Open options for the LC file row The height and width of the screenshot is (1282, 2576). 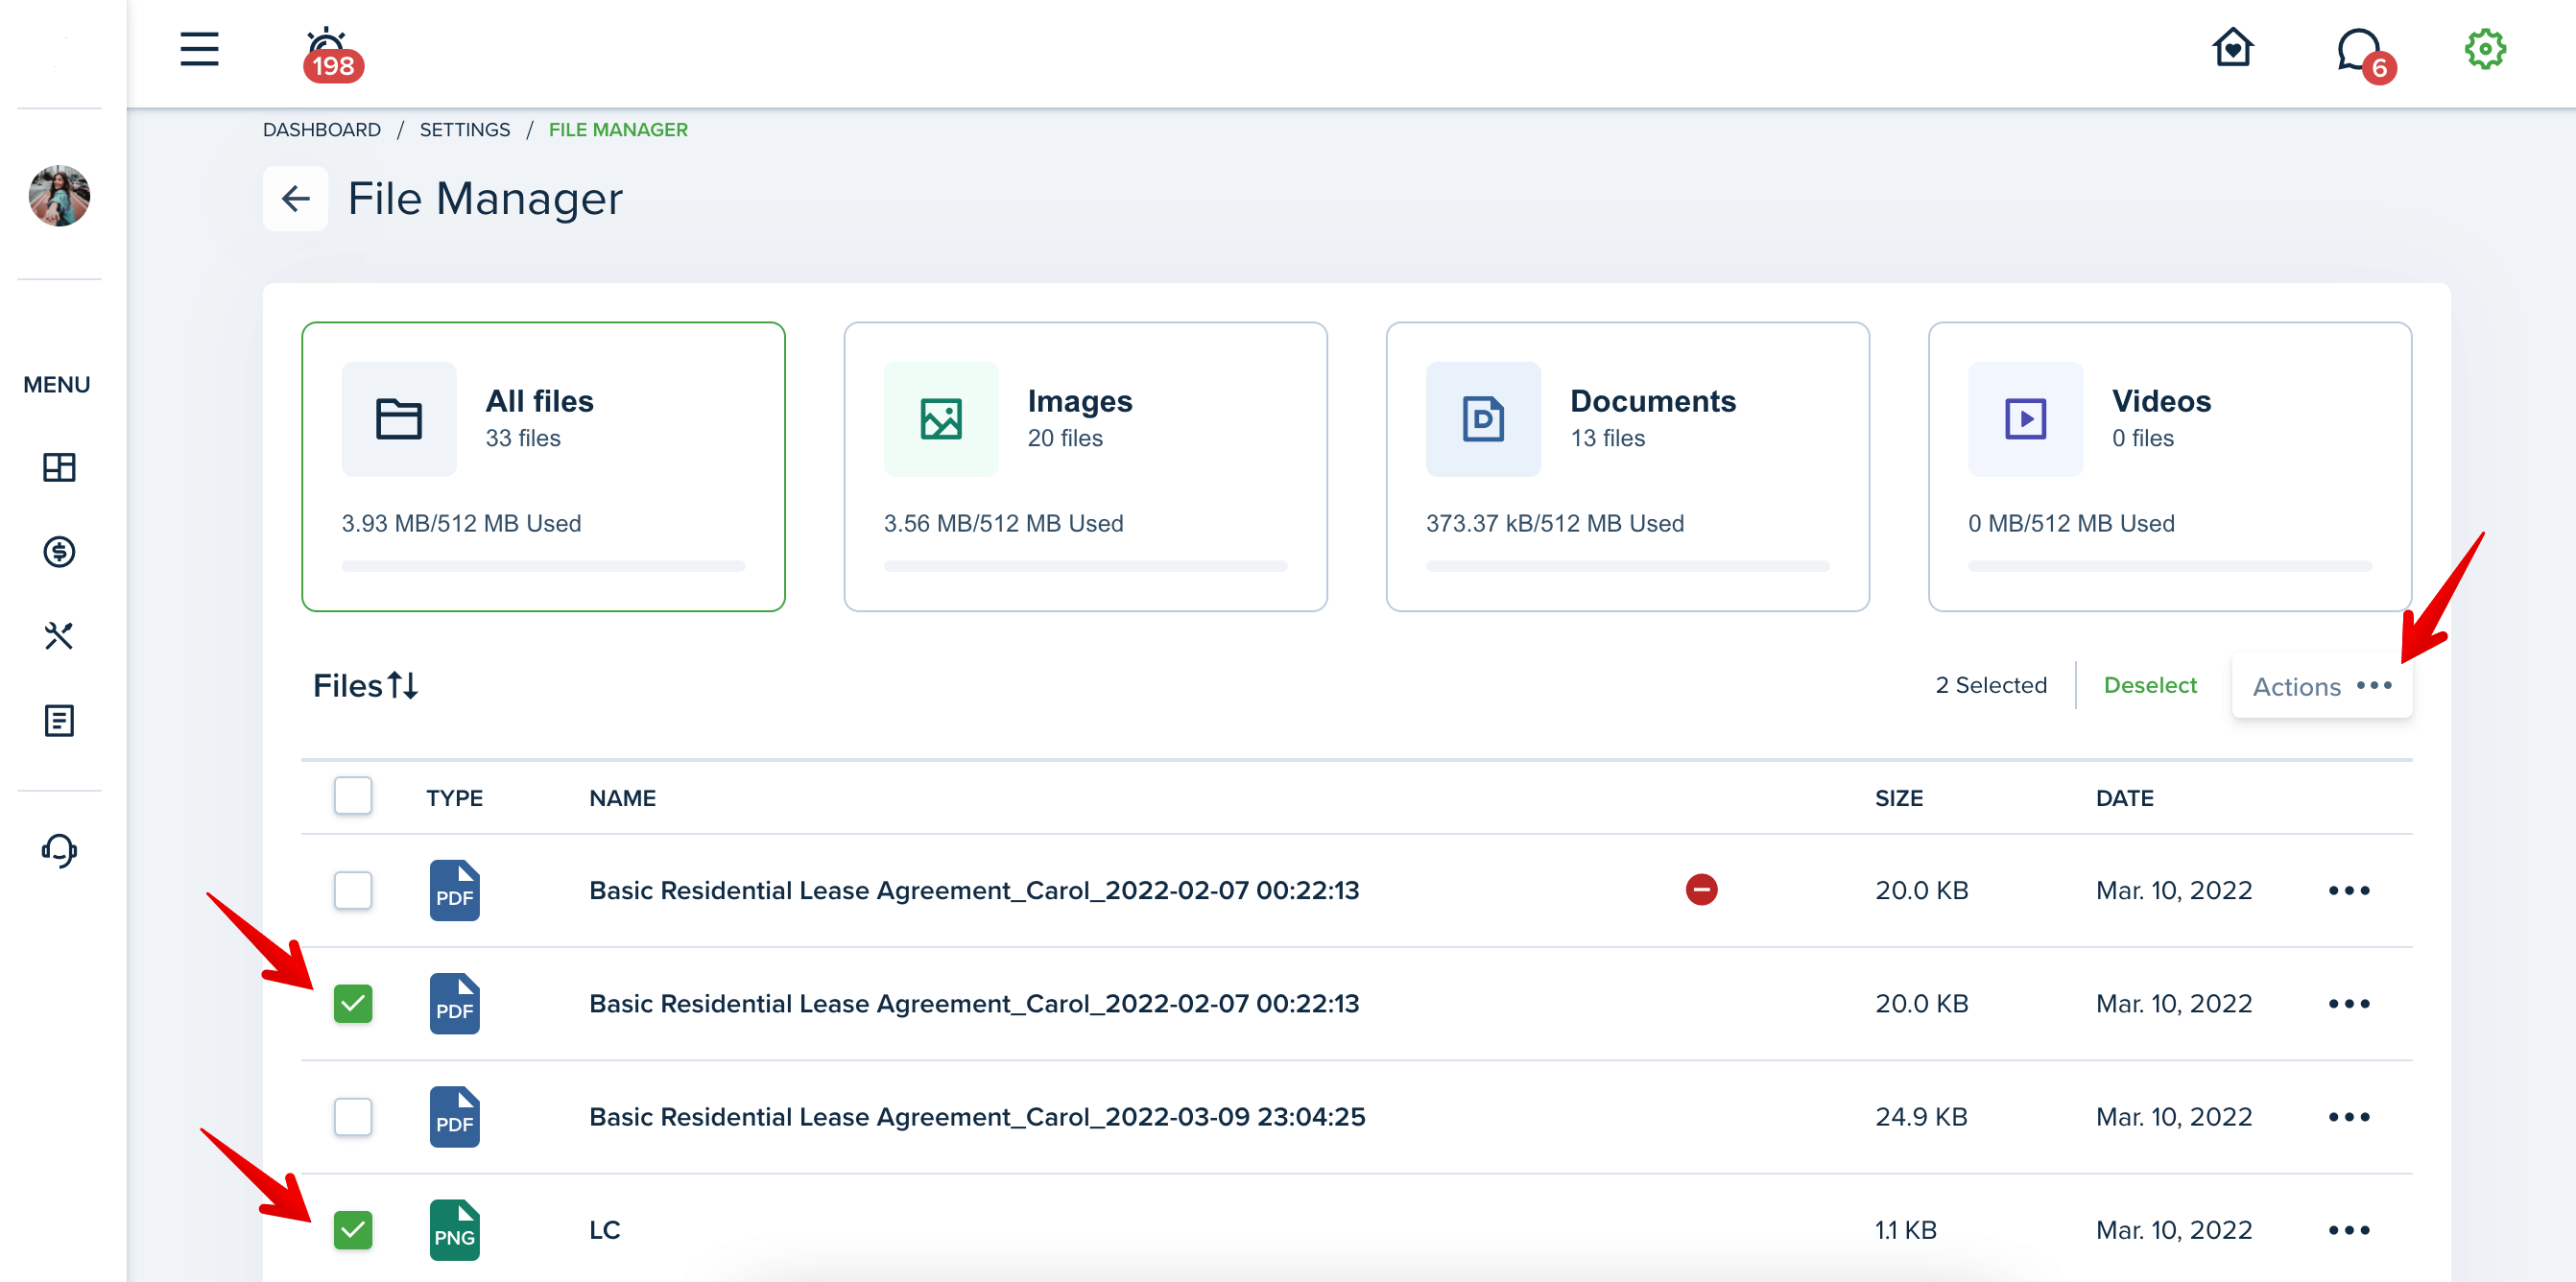pyautogui.click(x=2348, y=1229)
